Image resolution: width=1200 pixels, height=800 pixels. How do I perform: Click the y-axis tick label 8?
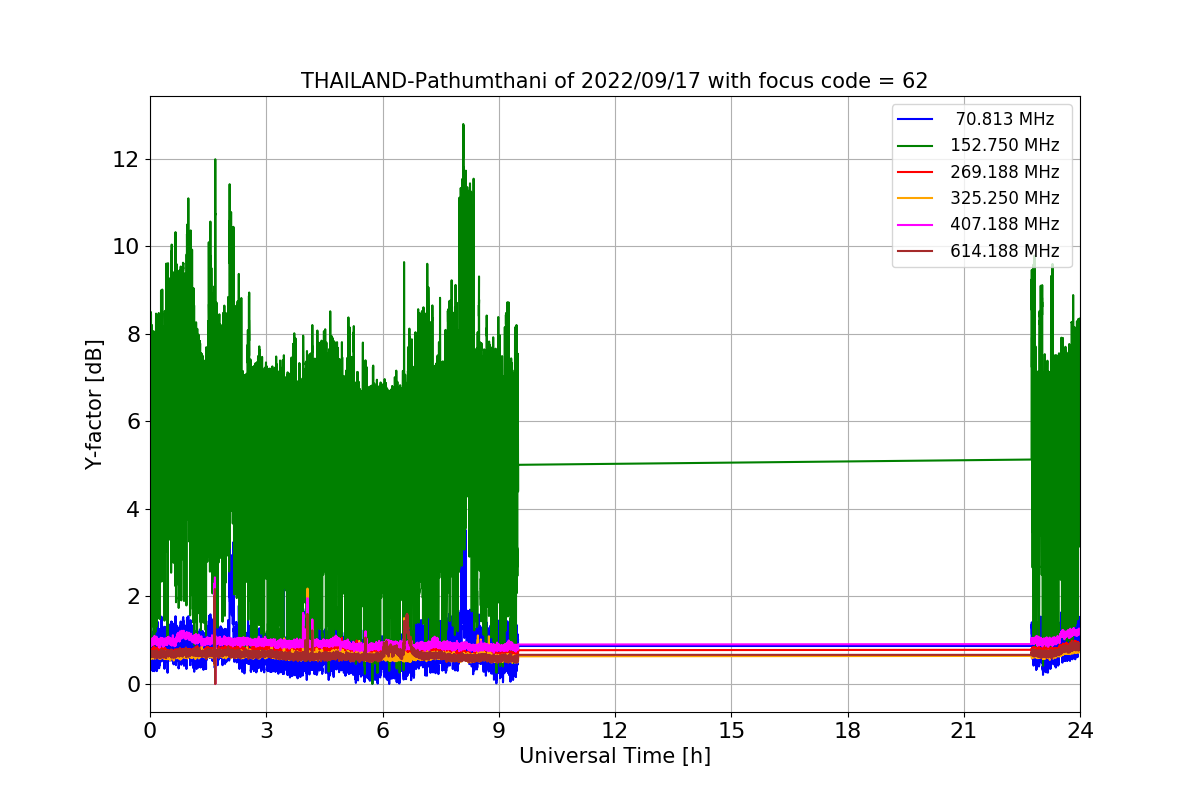[x=133, y=334]
